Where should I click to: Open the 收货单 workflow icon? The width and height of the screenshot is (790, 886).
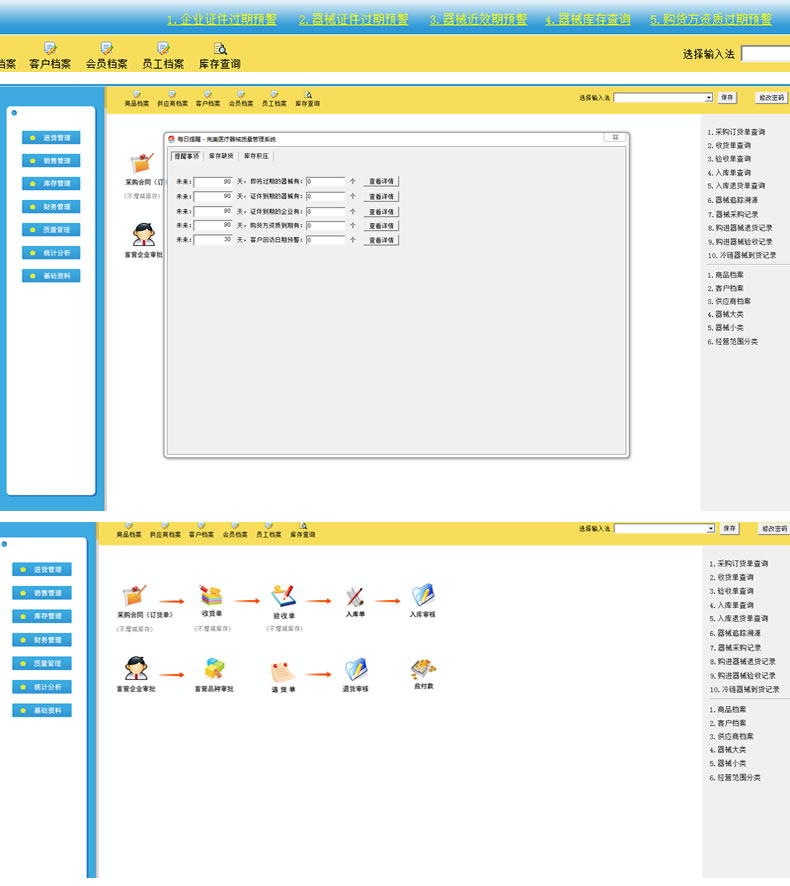point(210,596)
